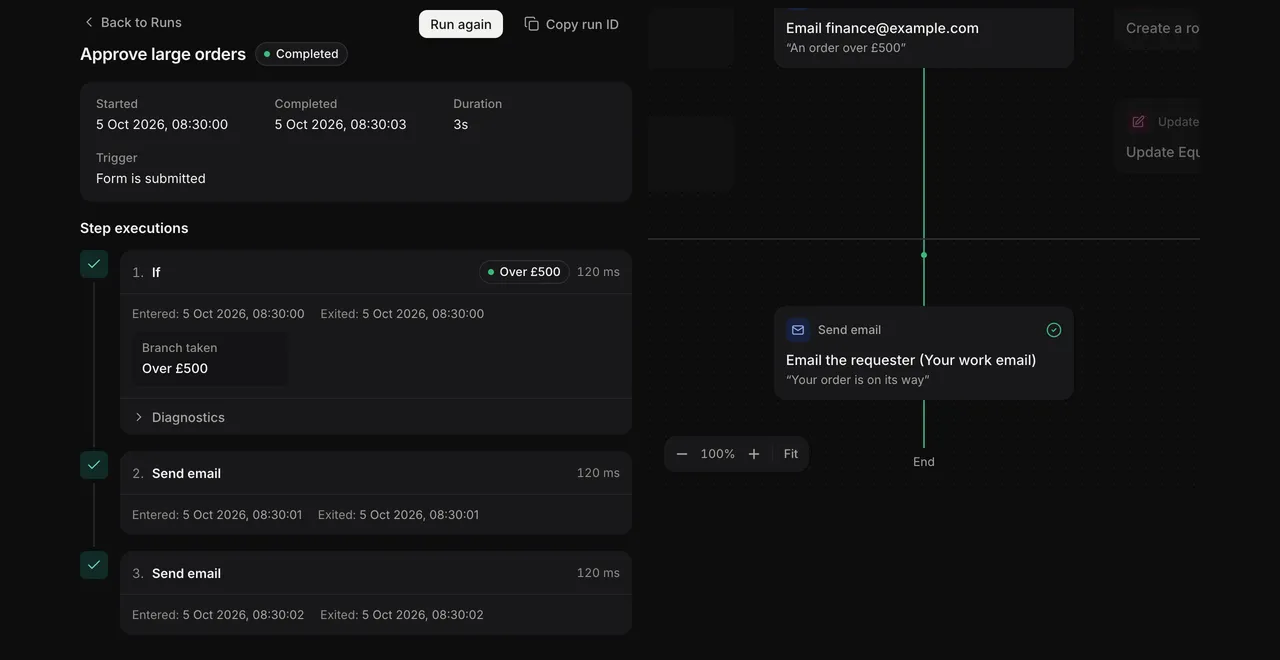The width and height of the screenshot is (1280, 660).
Task: Open step 3 Send email row
Action: click(376, 573)
